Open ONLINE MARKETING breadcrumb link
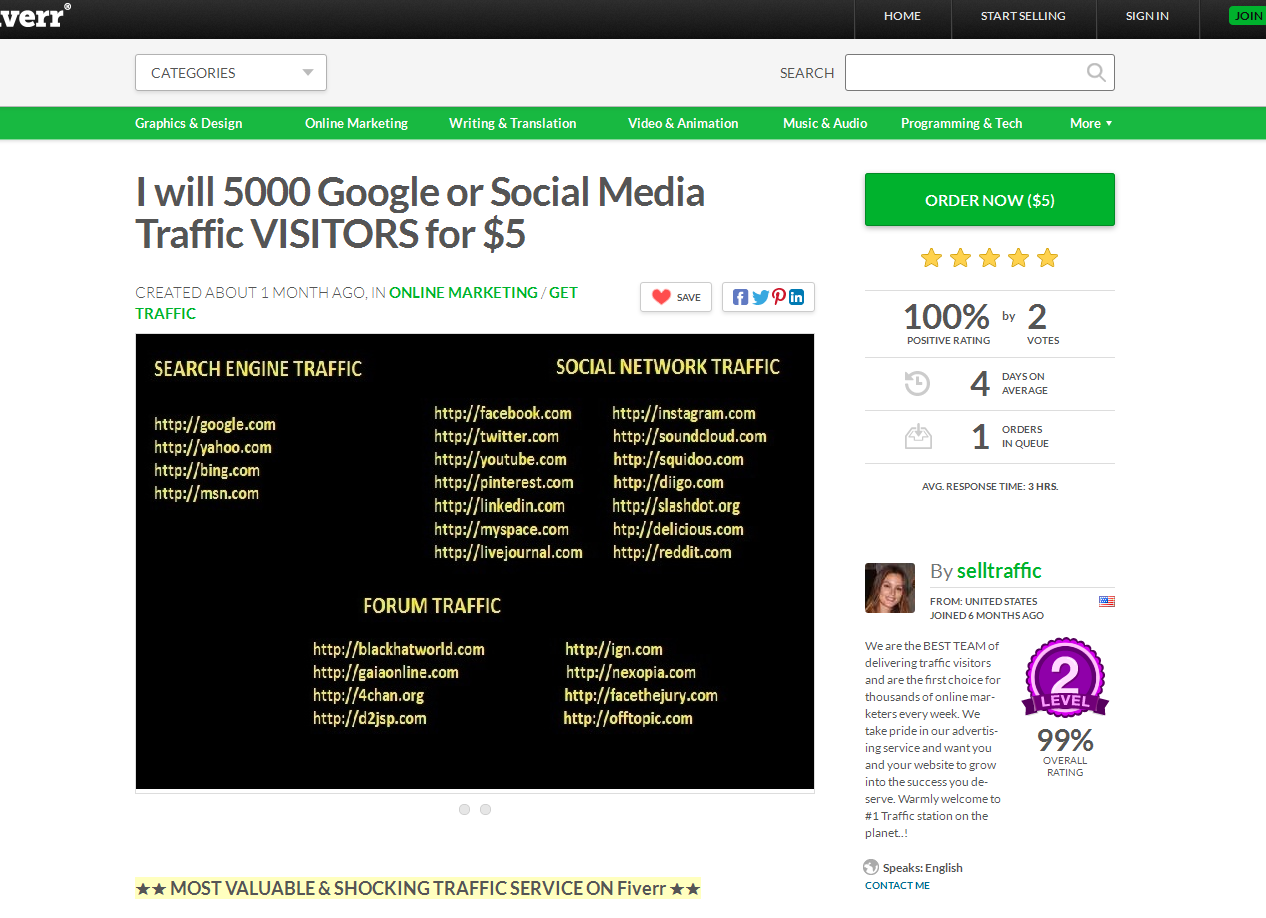The width and height of the screenshot is (1266, 918). [463, 293]
